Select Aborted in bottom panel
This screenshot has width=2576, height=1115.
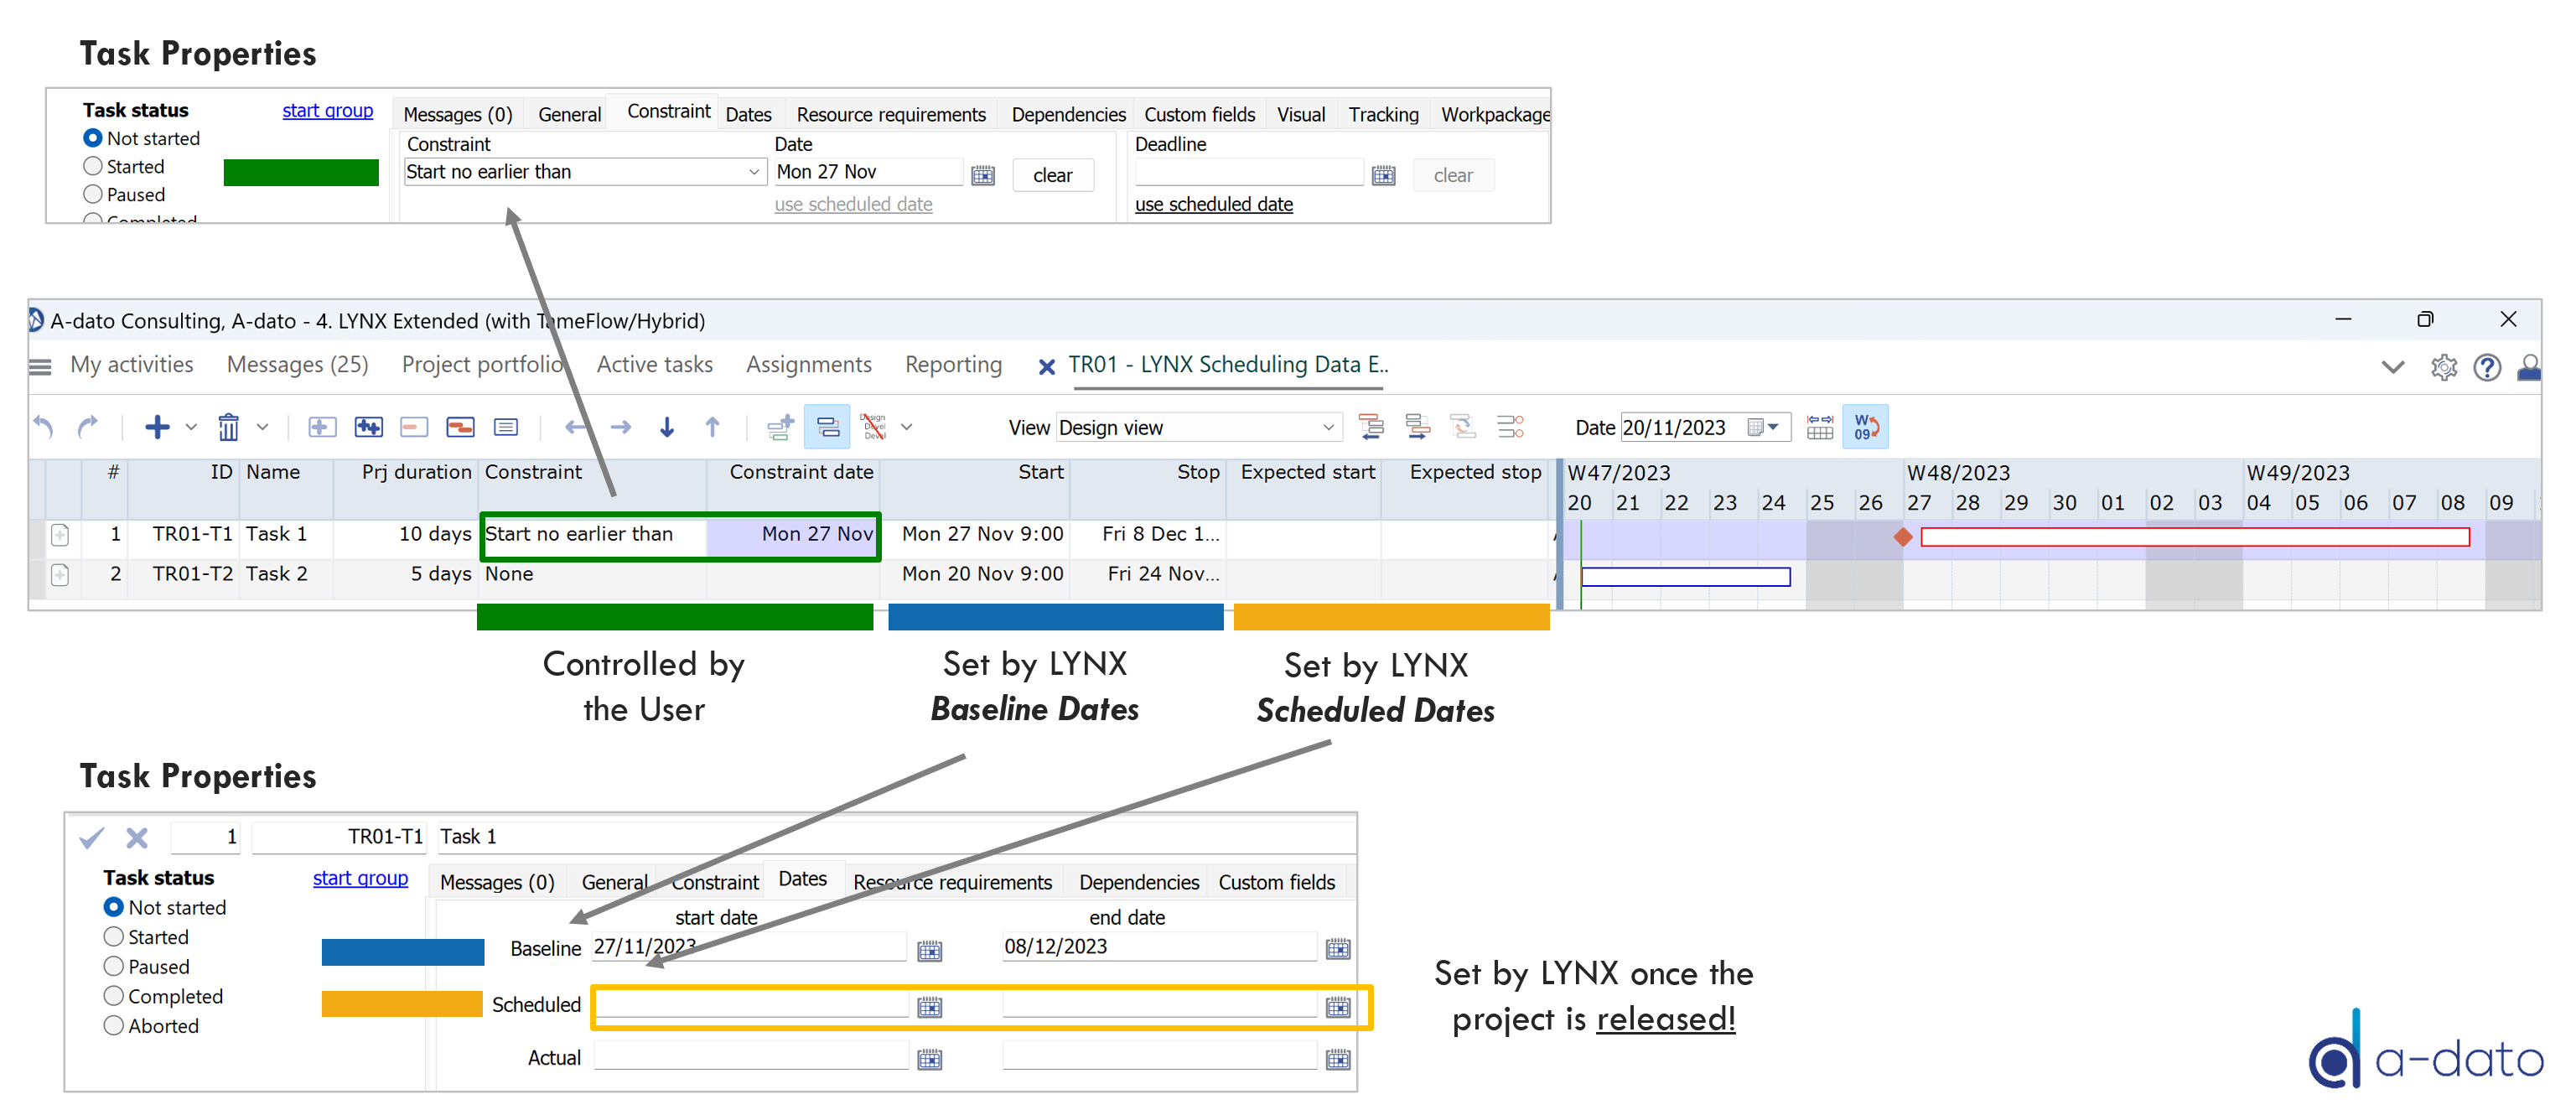coord(114,1026)
